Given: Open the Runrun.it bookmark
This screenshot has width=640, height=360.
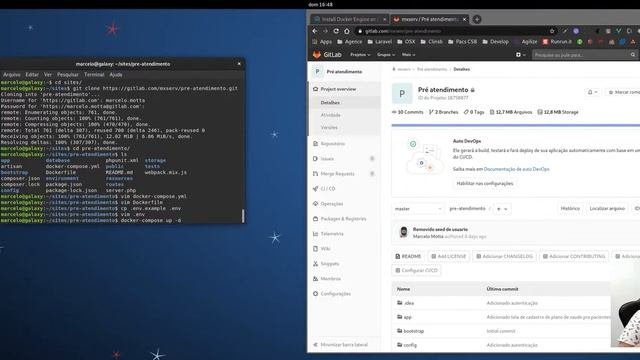Looking at the screenshot, I should [557, 42].
